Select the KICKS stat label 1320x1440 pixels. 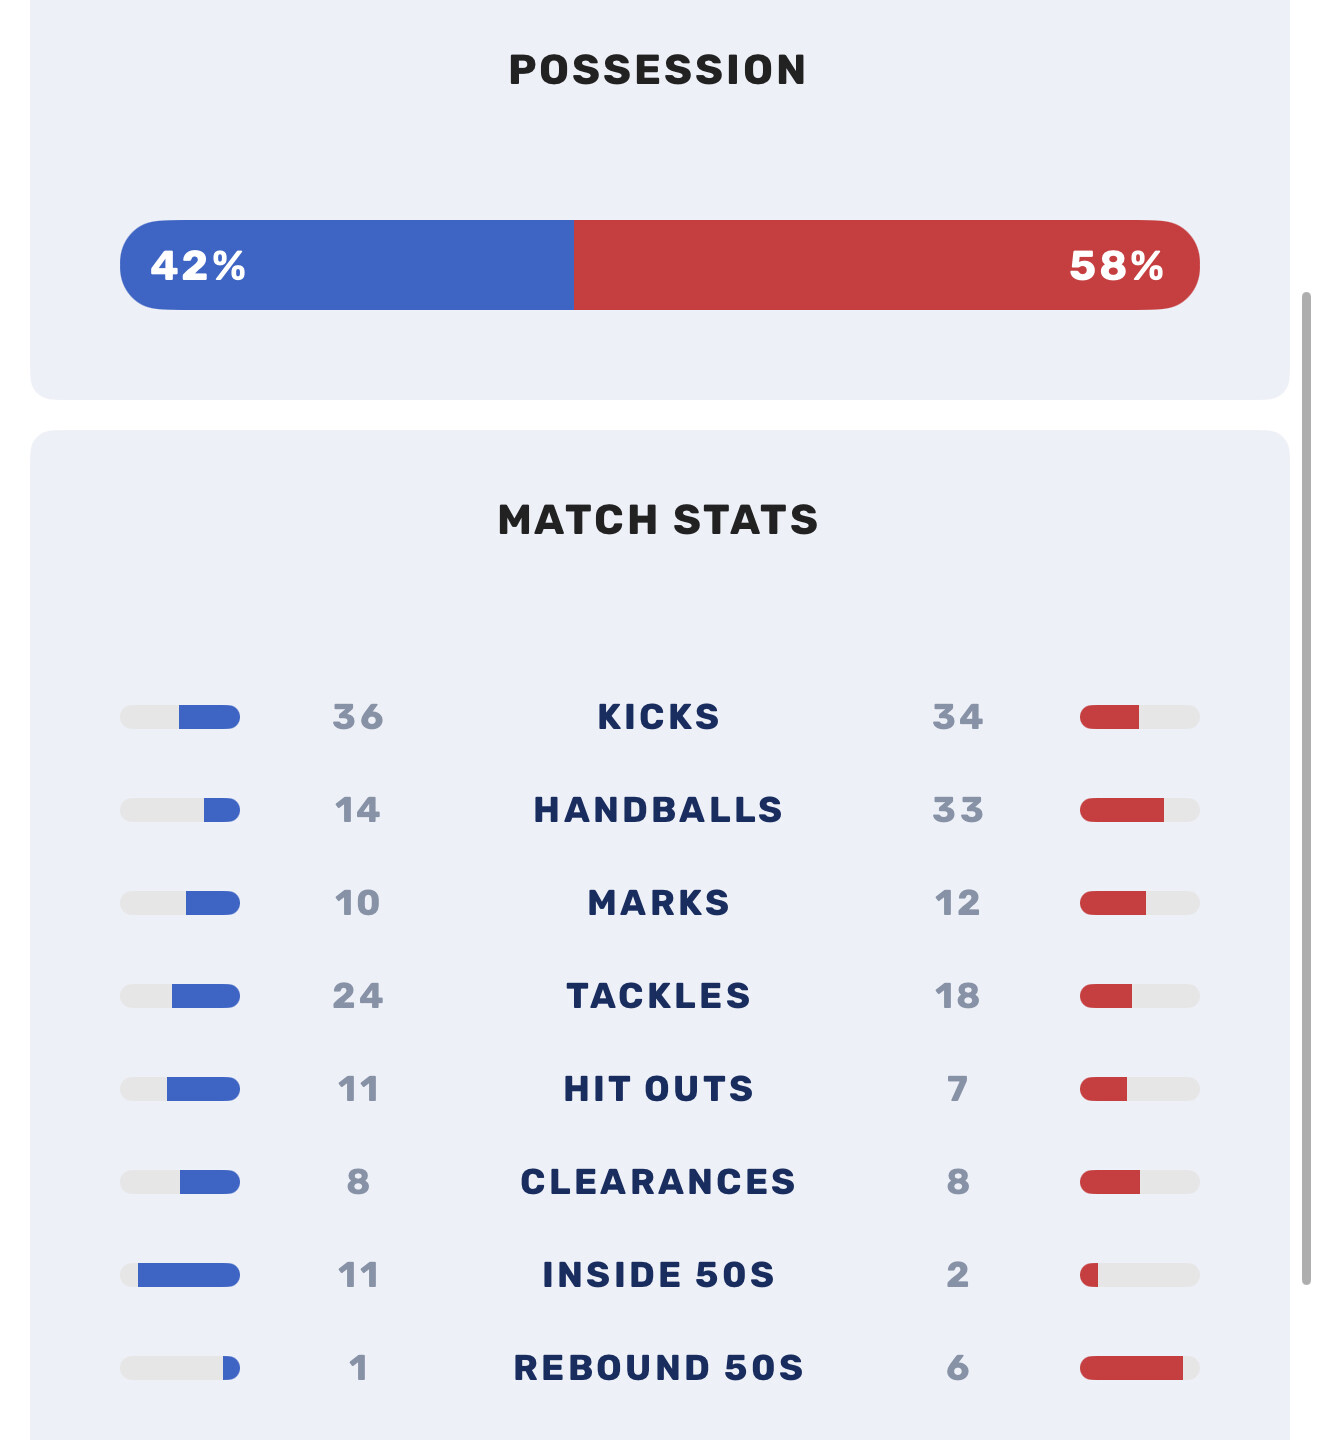658,717
